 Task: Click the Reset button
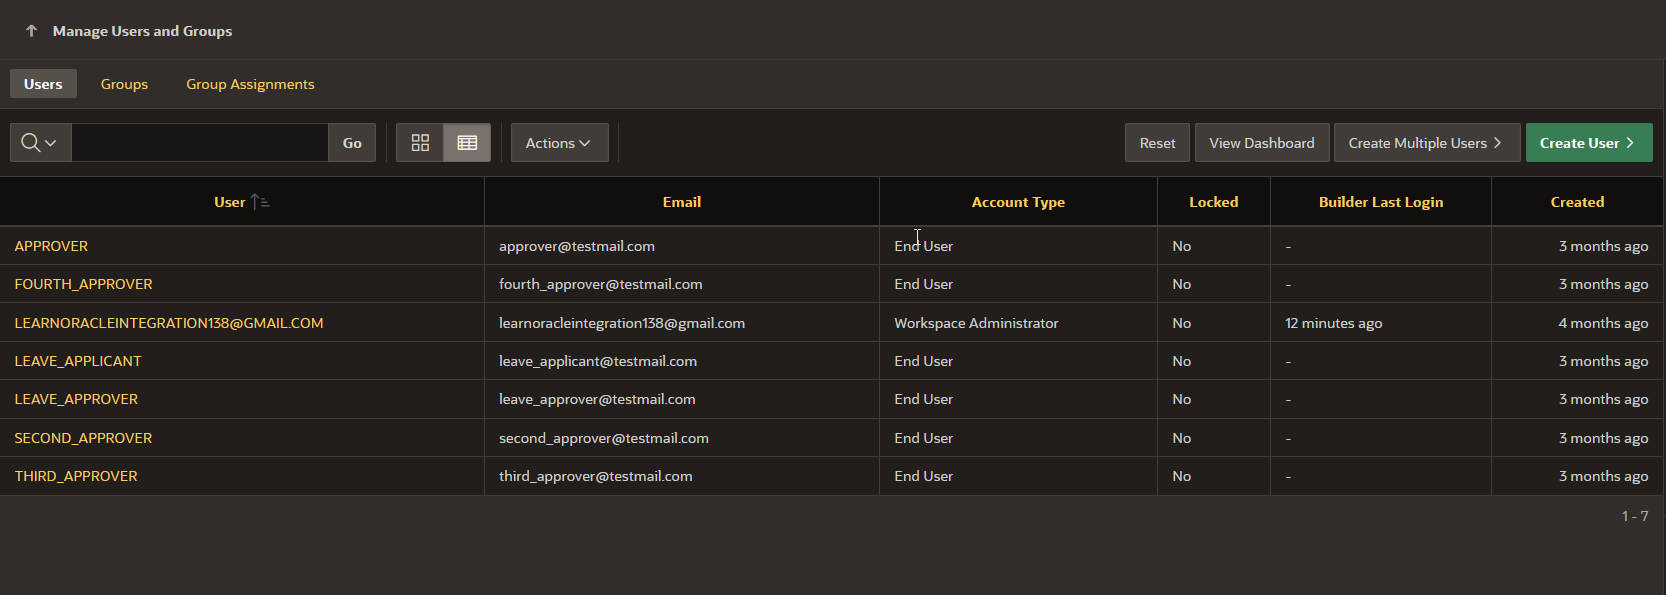coord(1157,143)
